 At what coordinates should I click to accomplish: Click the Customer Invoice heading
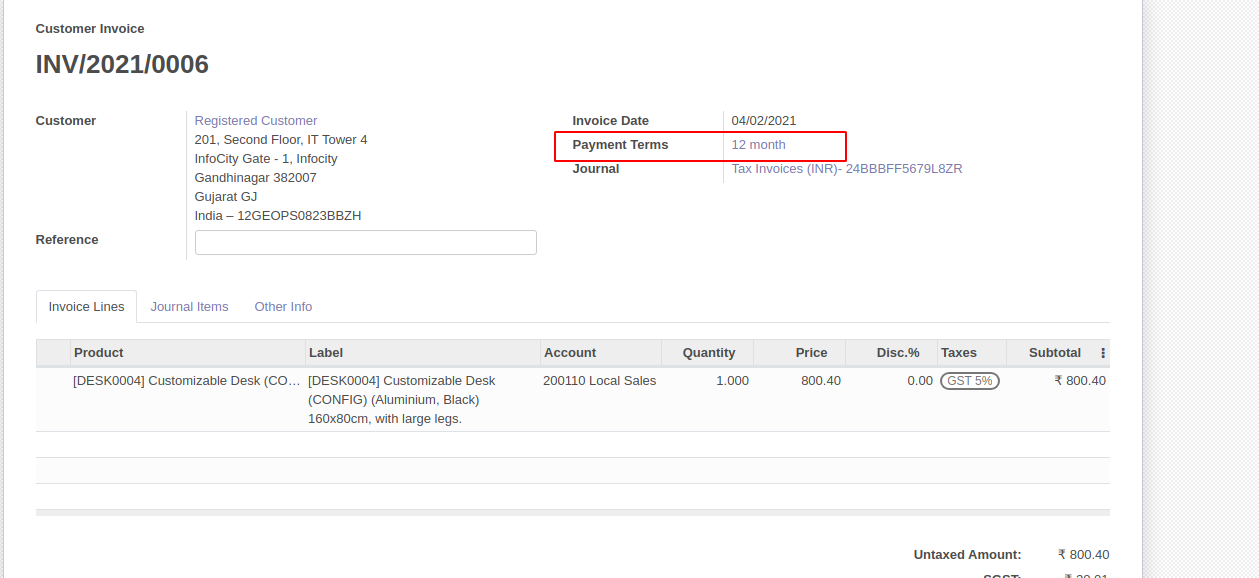[x=90, y=29]
